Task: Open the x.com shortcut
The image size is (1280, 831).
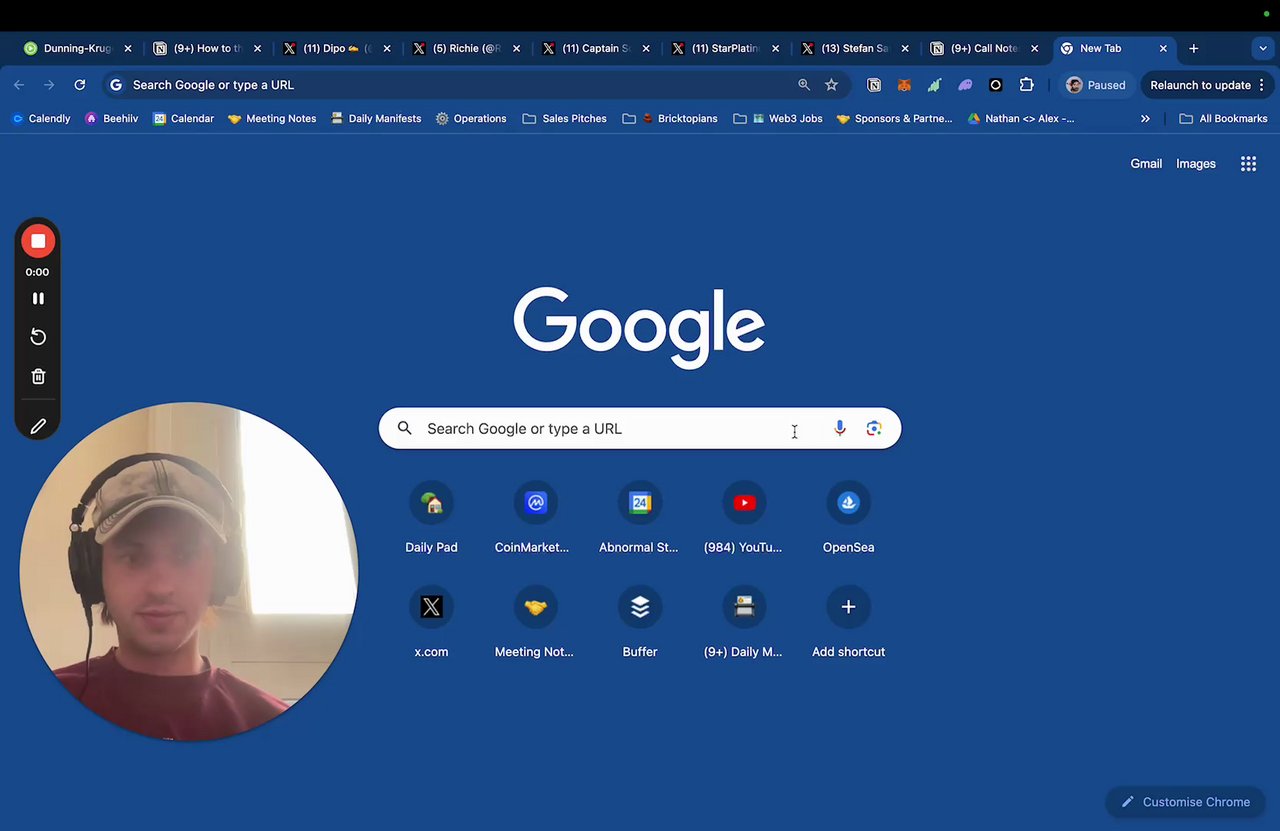Action: coord(431,623)
